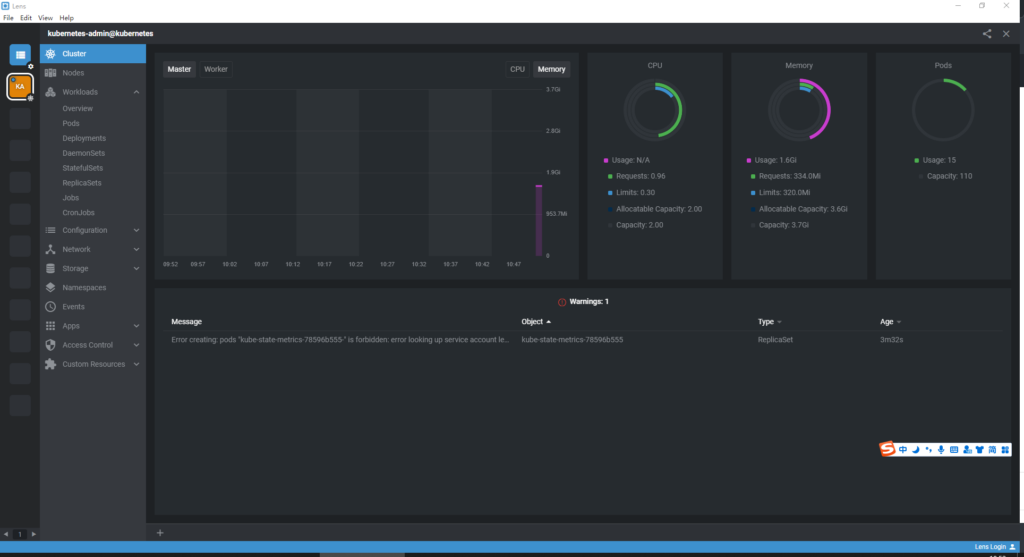Switch chart to Master nodes

pyautogui.click(x=179, y=69)
